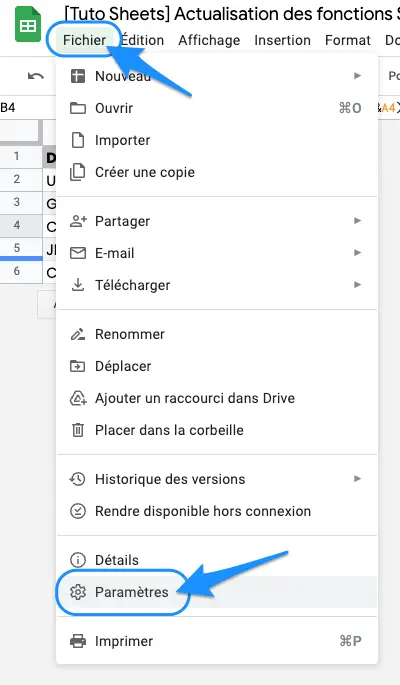The height and width of the screenshot is (685, 400).
Task: Expand the Nouveau submenu arrow
Action: 357,76
